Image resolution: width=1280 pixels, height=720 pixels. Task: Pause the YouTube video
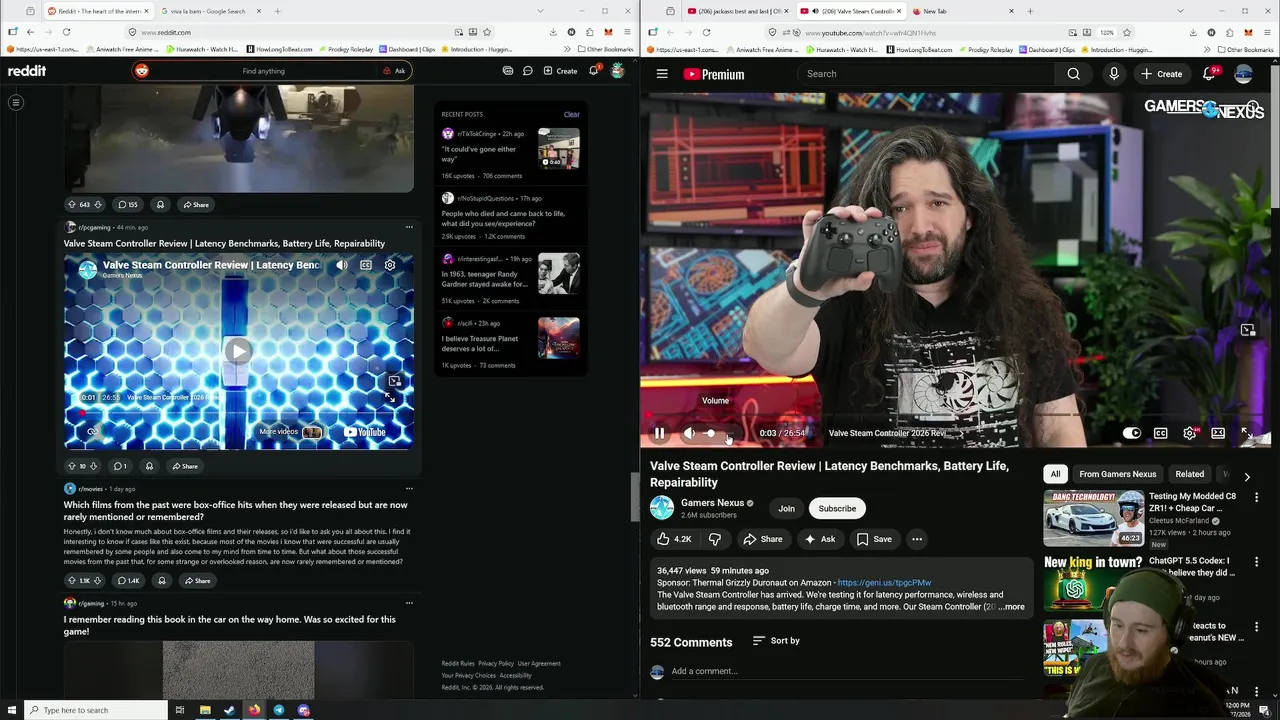click(659, 433)
